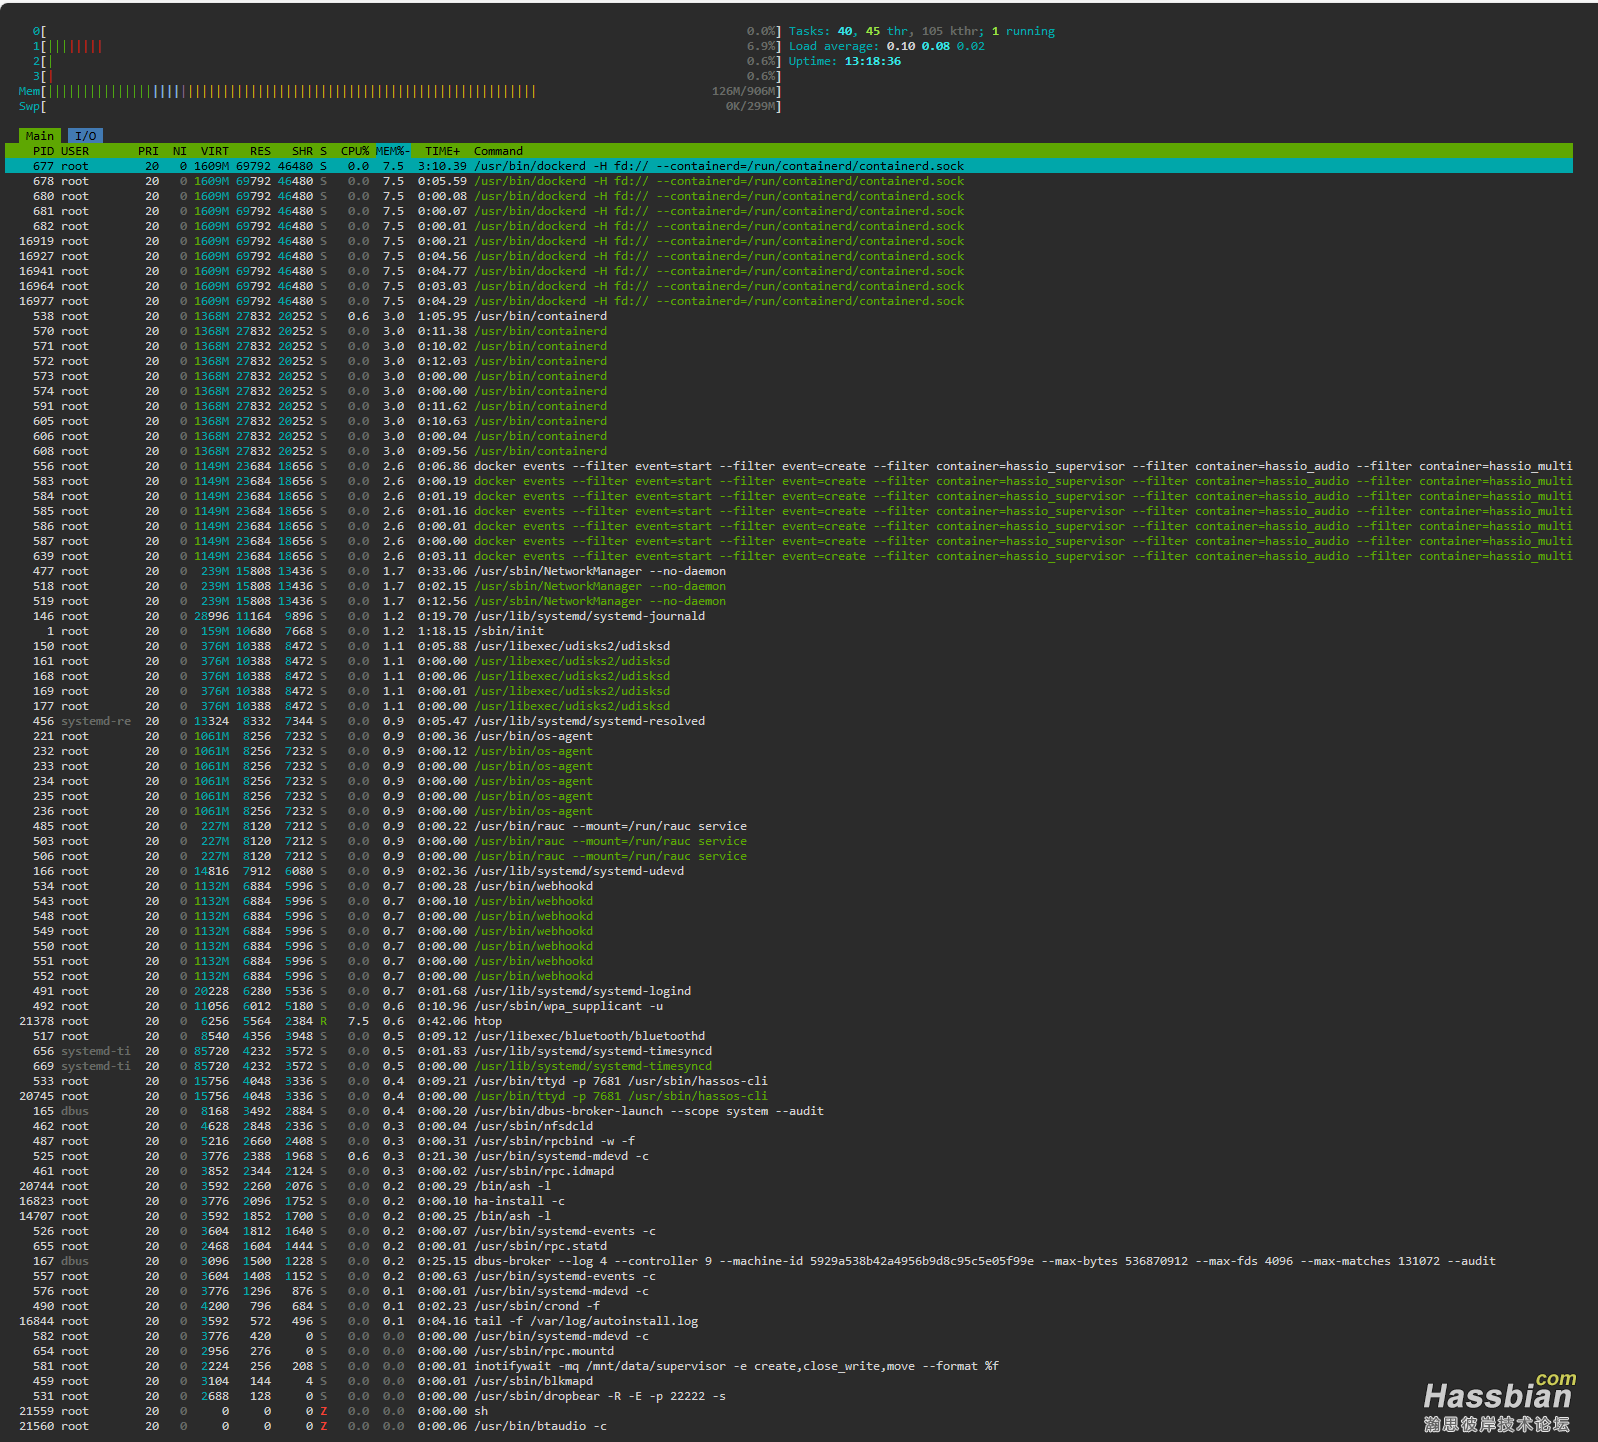Select crond -f row PID 490
1598x1442 pixels.
789,1306
